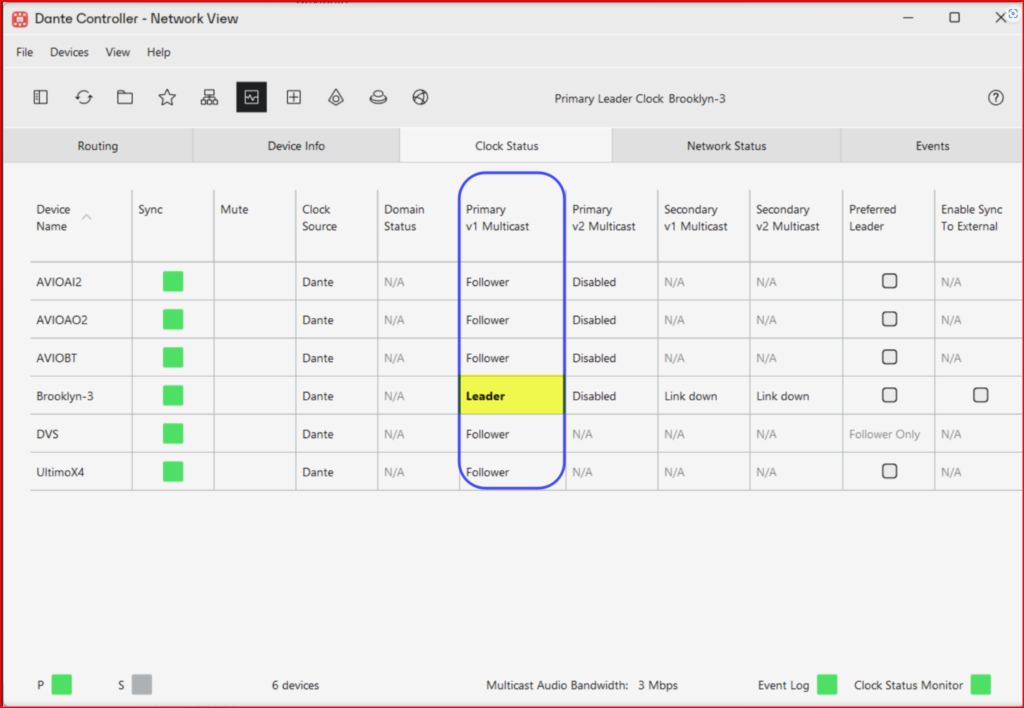Enable Preferred Leader for AVIOAI2
Screen dimensions: 1024x708
point(889,281)
